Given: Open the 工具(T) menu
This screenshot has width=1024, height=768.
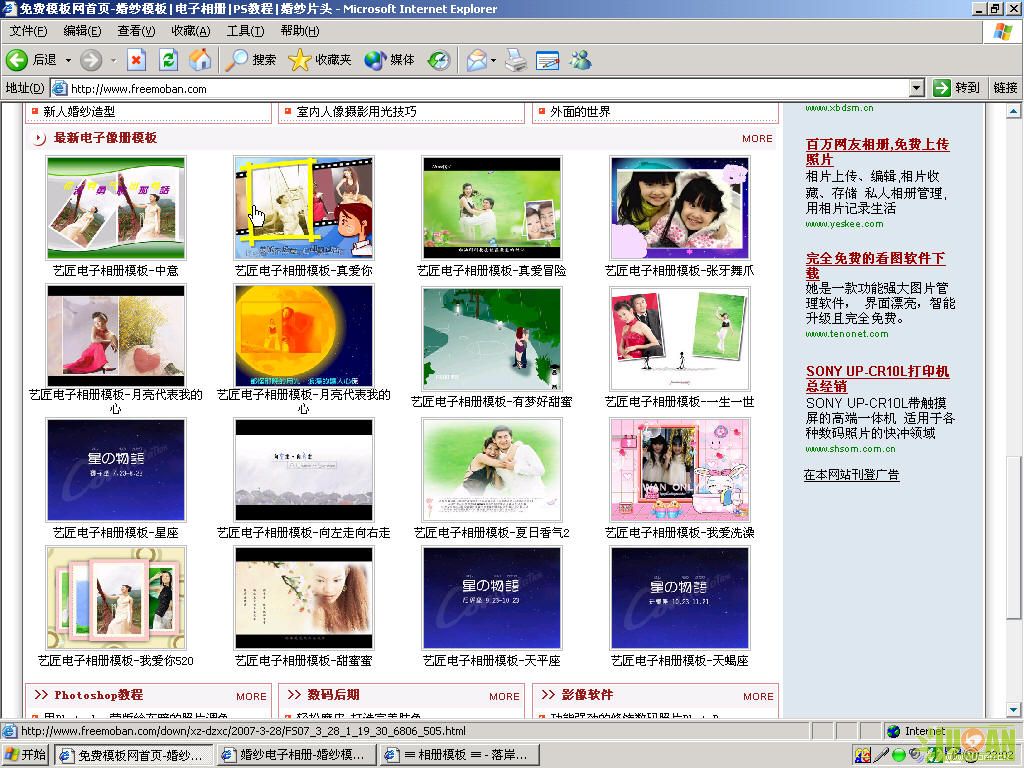Looking at the screenshot, I should (245, 31).
